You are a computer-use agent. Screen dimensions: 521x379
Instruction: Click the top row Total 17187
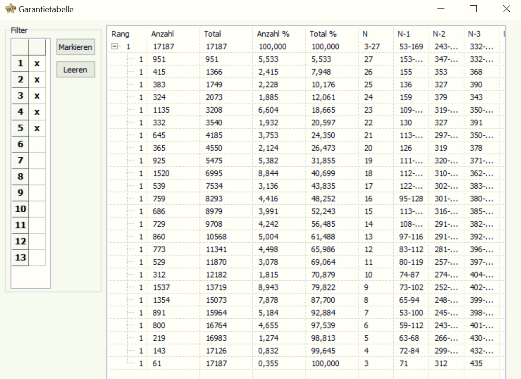[x=217, y=46]
